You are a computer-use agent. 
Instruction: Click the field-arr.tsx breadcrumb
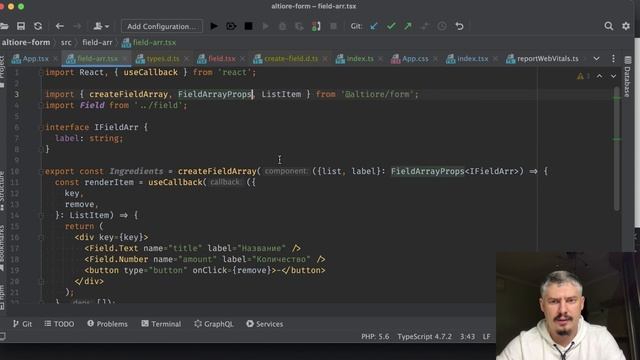point(149,42)
